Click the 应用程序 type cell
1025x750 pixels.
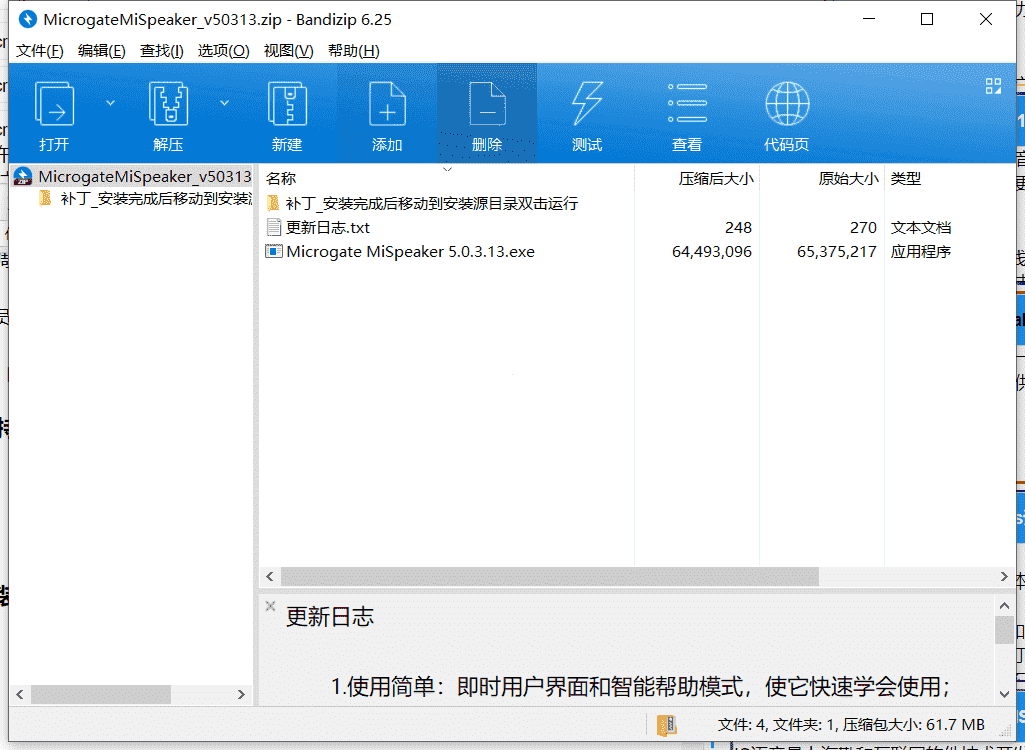(920, 252)
